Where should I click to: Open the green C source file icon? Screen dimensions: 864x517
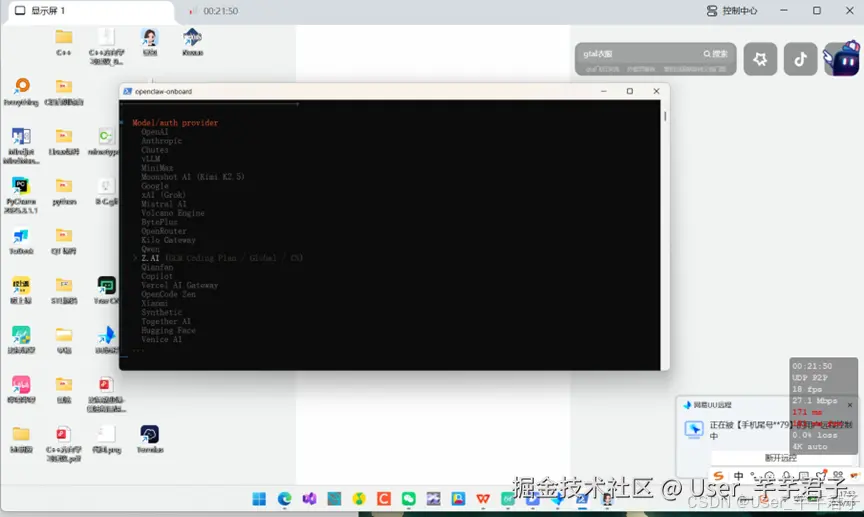(x=106, y=136)
